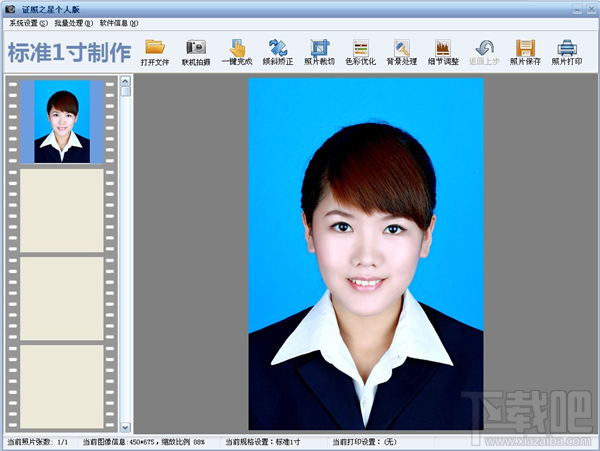Viewport: 600px width, 451px height.
Task: Choose 照片裁切 photo crop tool
Action: 320,52
